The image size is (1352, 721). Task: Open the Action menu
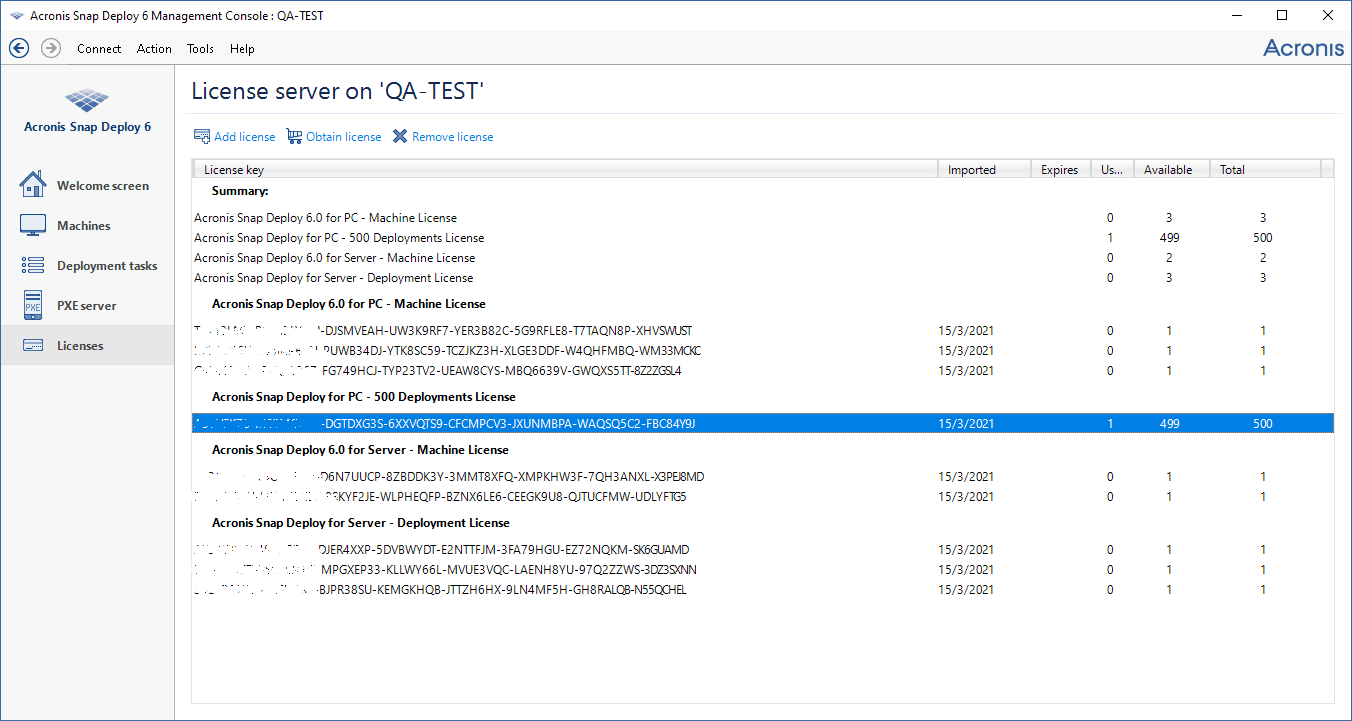[x=154, y=49]
